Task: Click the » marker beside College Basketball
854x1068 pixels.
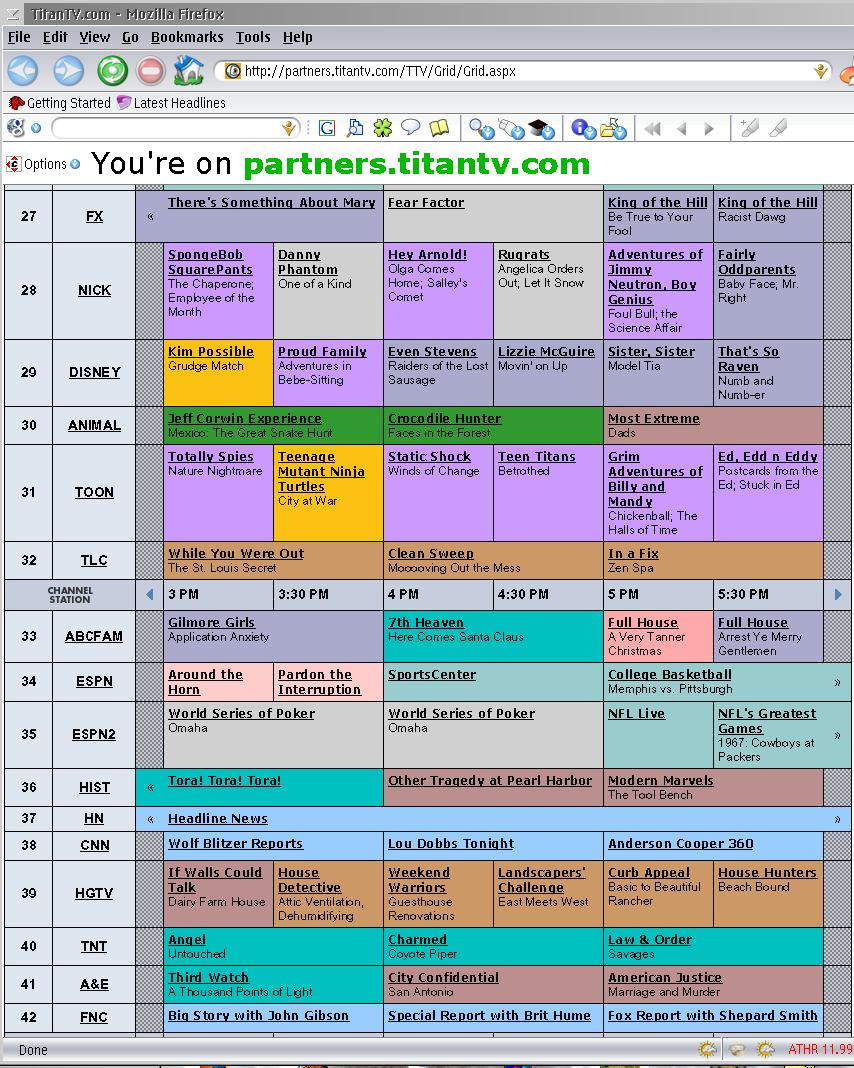Action: coord(837,682)
